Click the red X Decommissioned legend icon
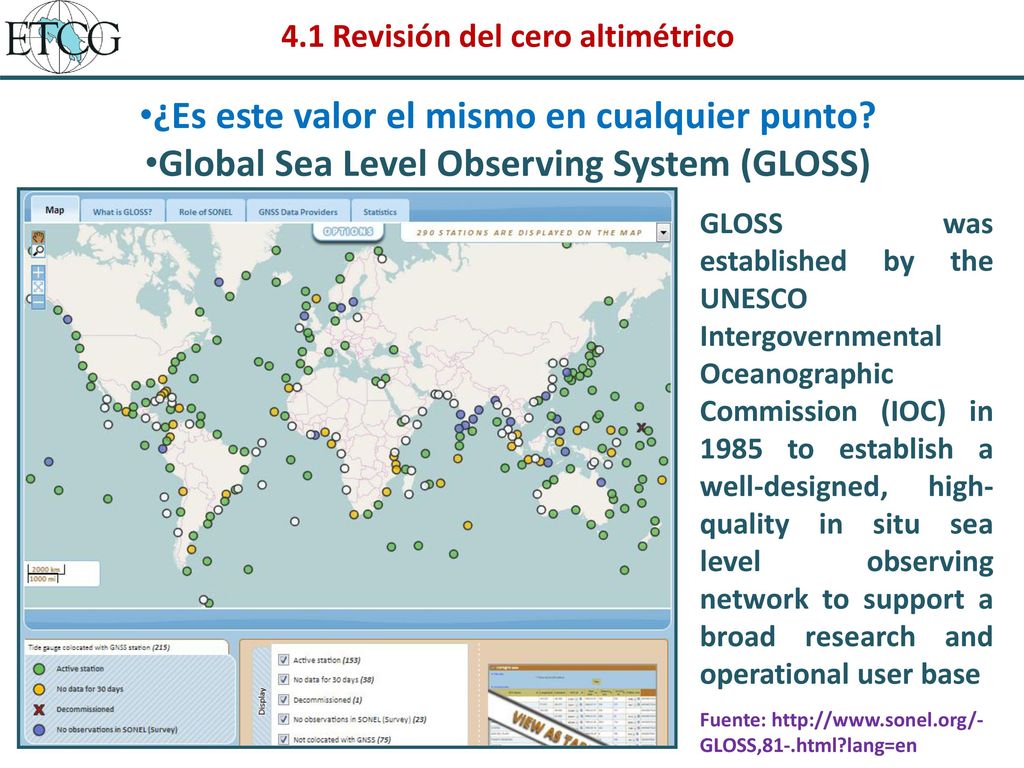The height and width of the screenshot is (768, 1024). click(39, 709)
